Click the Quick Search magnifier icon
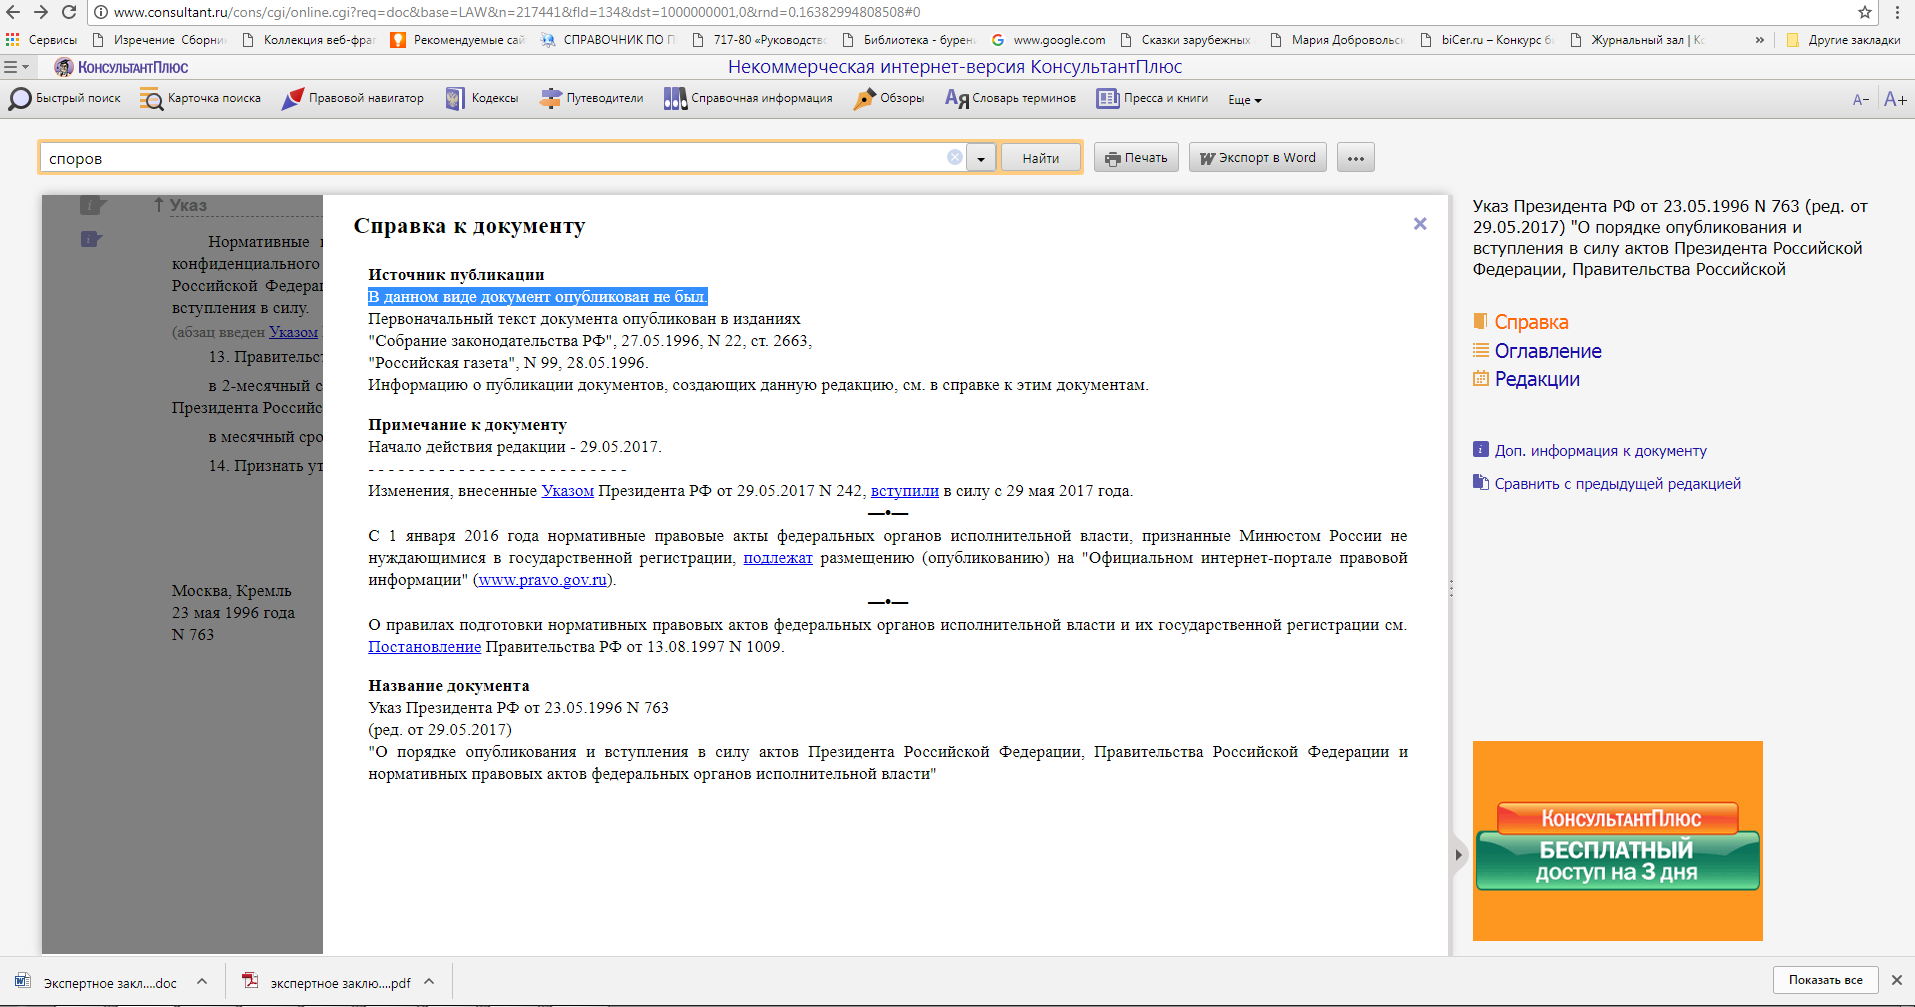Viewport: 1915px width, 1007px height. [20, 99]
